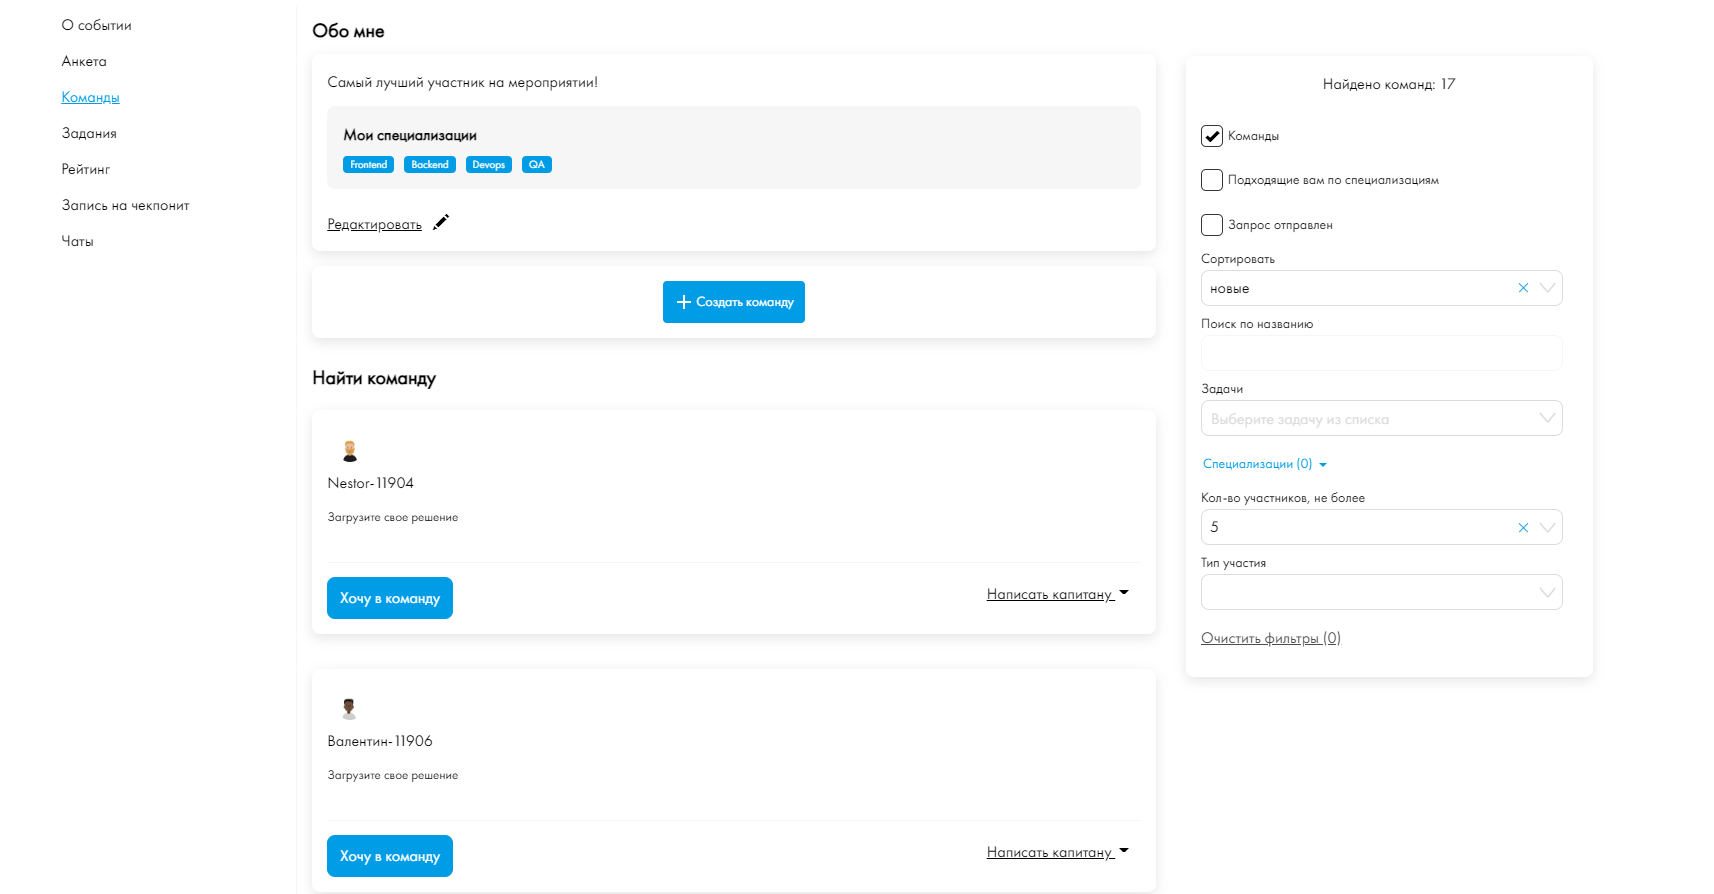This screenshot has width=1714, height=894.
Task: Clear the participants count value 5 with X
Action: 1523,527
